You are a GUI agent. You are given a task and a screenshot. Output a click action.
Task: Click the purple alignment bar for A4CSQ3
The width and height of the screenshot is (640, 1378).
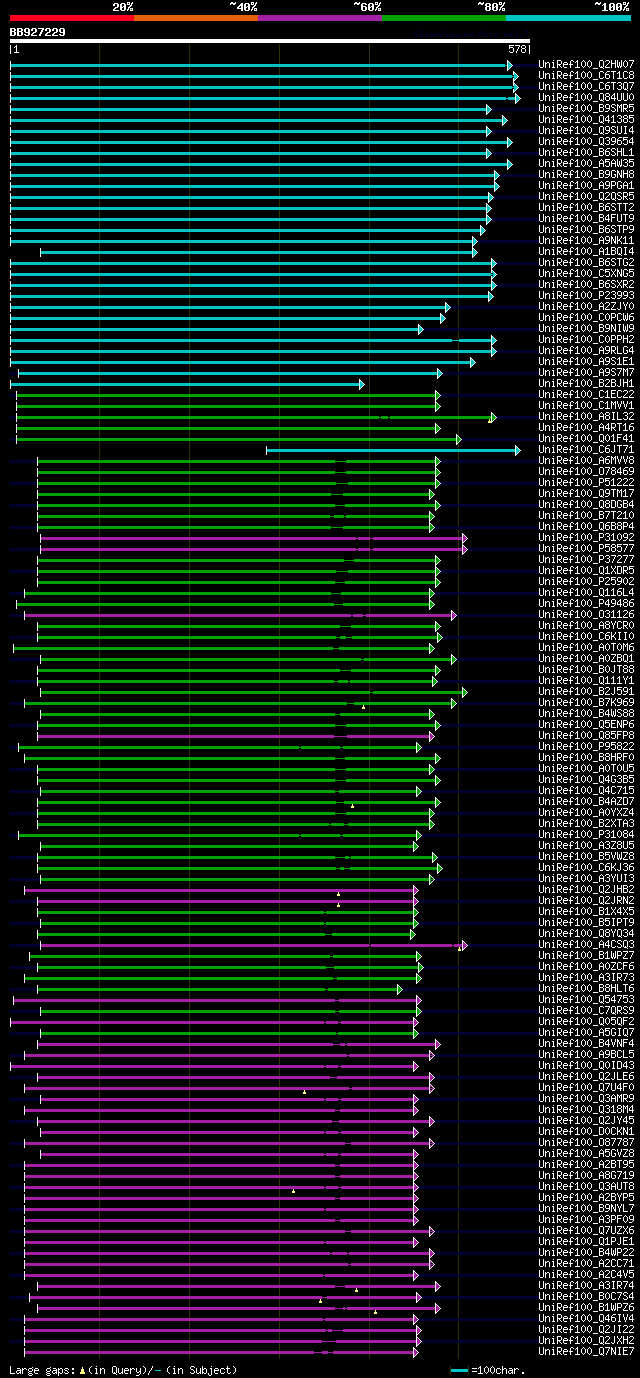pos(254,945)
